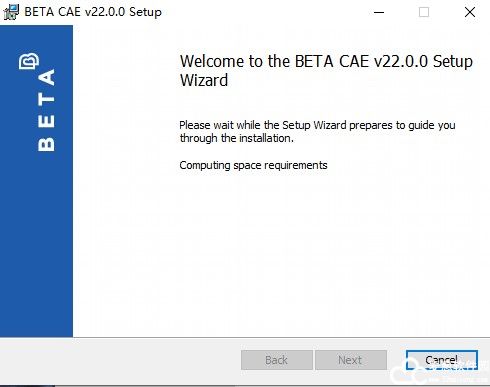Click the word Wizard in the heading

204,80
